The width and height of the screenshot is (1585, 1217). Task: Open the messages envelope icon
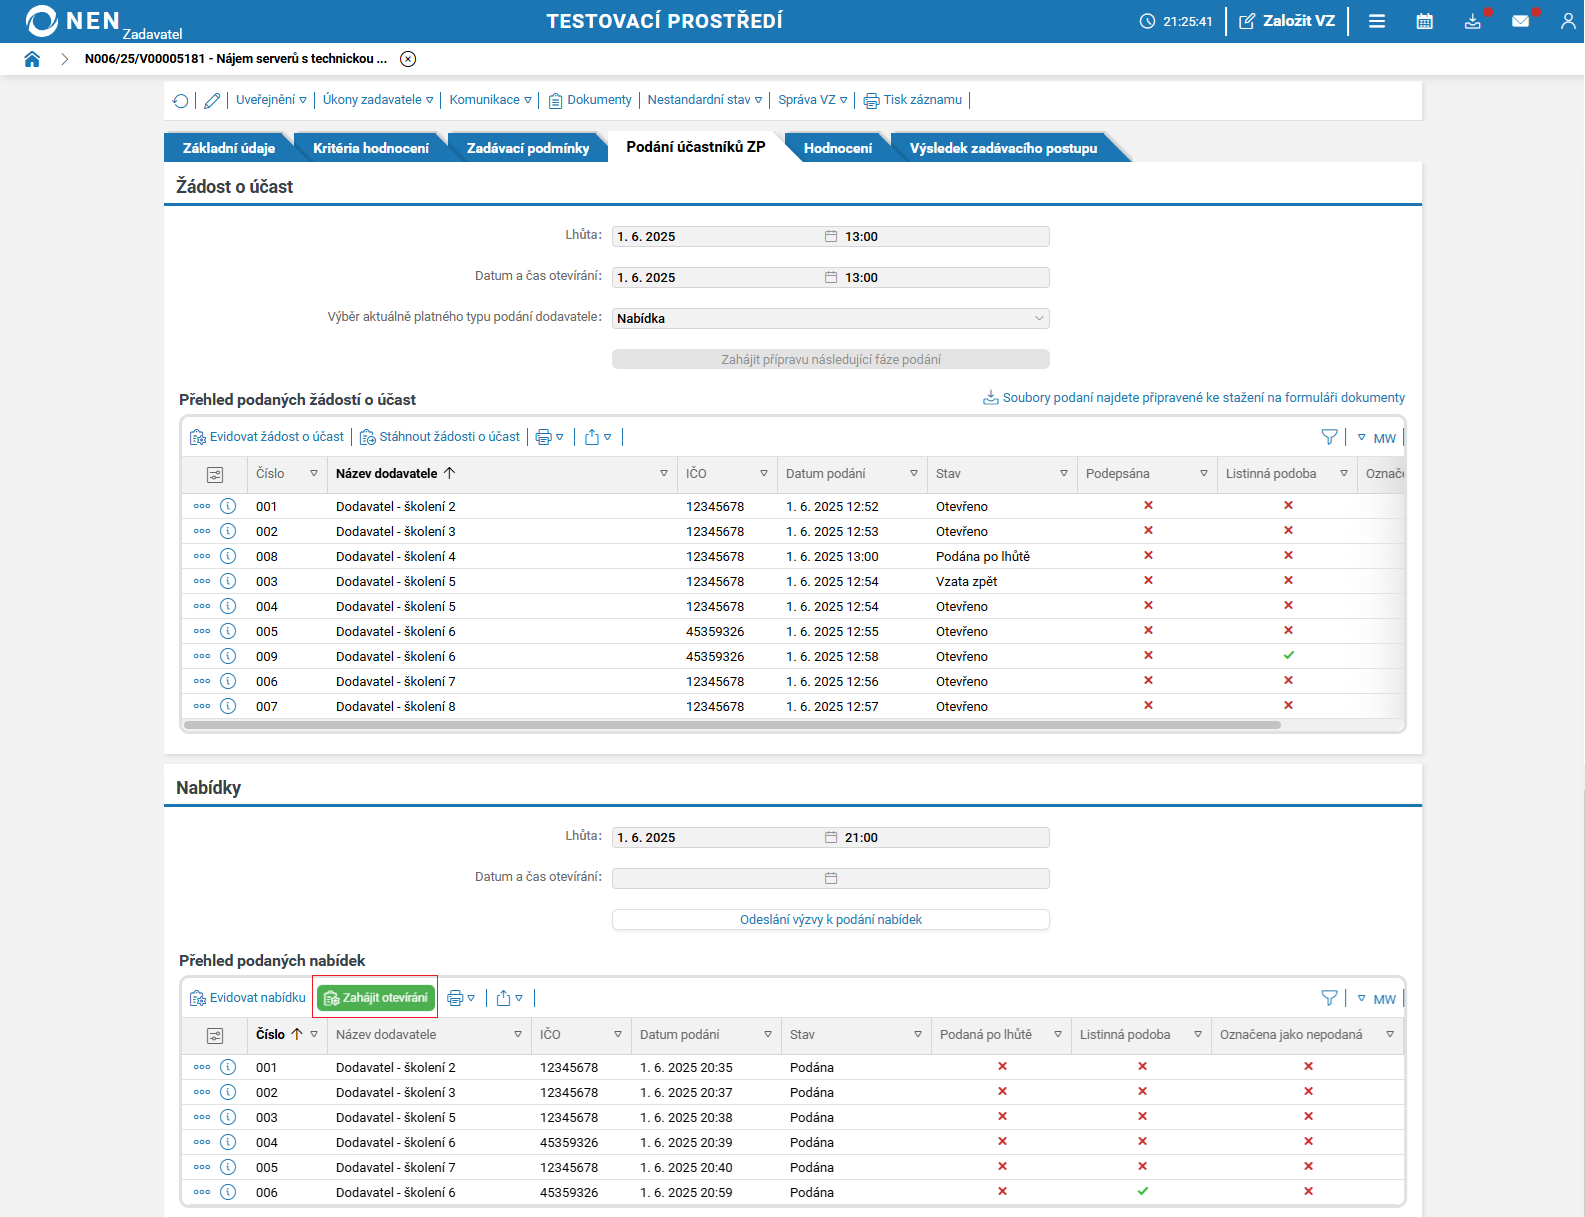tap(1520, 21)
